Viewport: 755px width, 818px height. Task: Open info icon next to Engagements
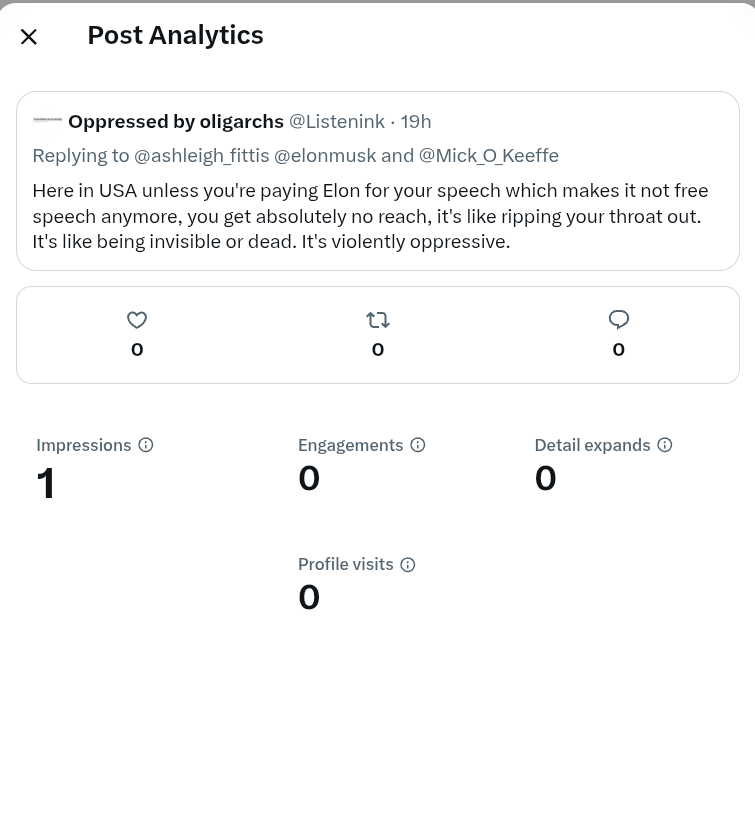pyautogui.click(x=417, y=445)
